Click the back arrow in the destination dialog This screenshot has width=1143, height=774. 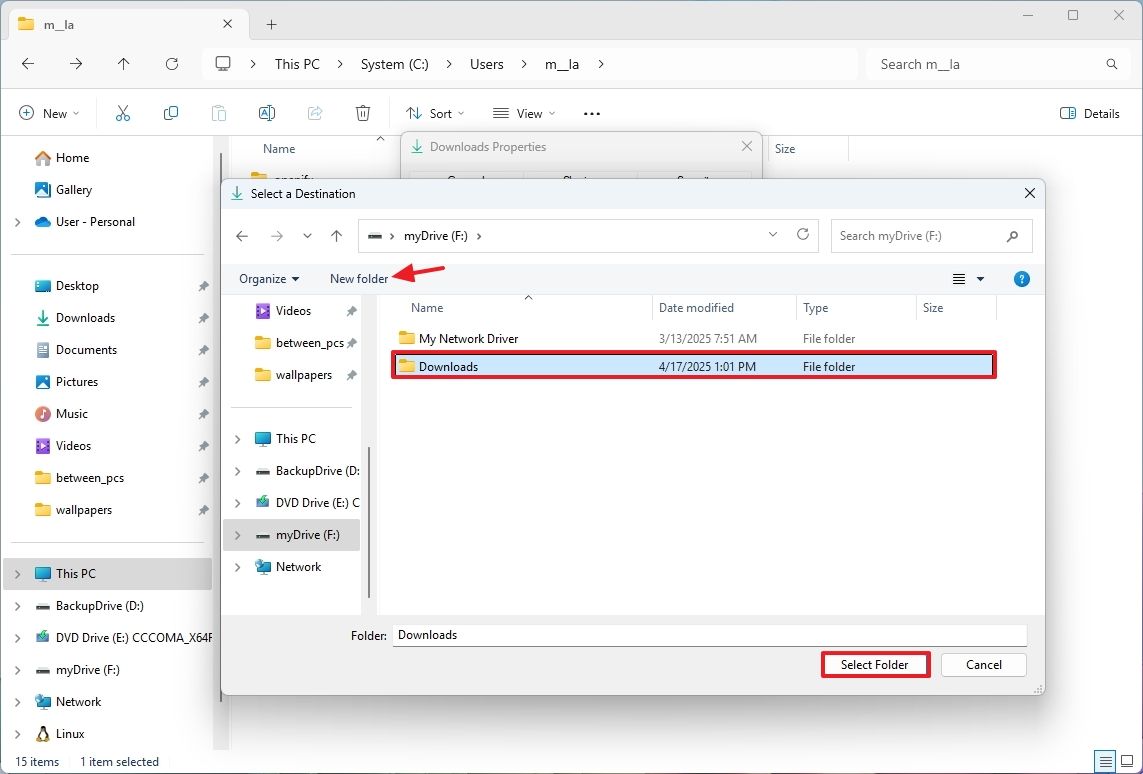241,235
